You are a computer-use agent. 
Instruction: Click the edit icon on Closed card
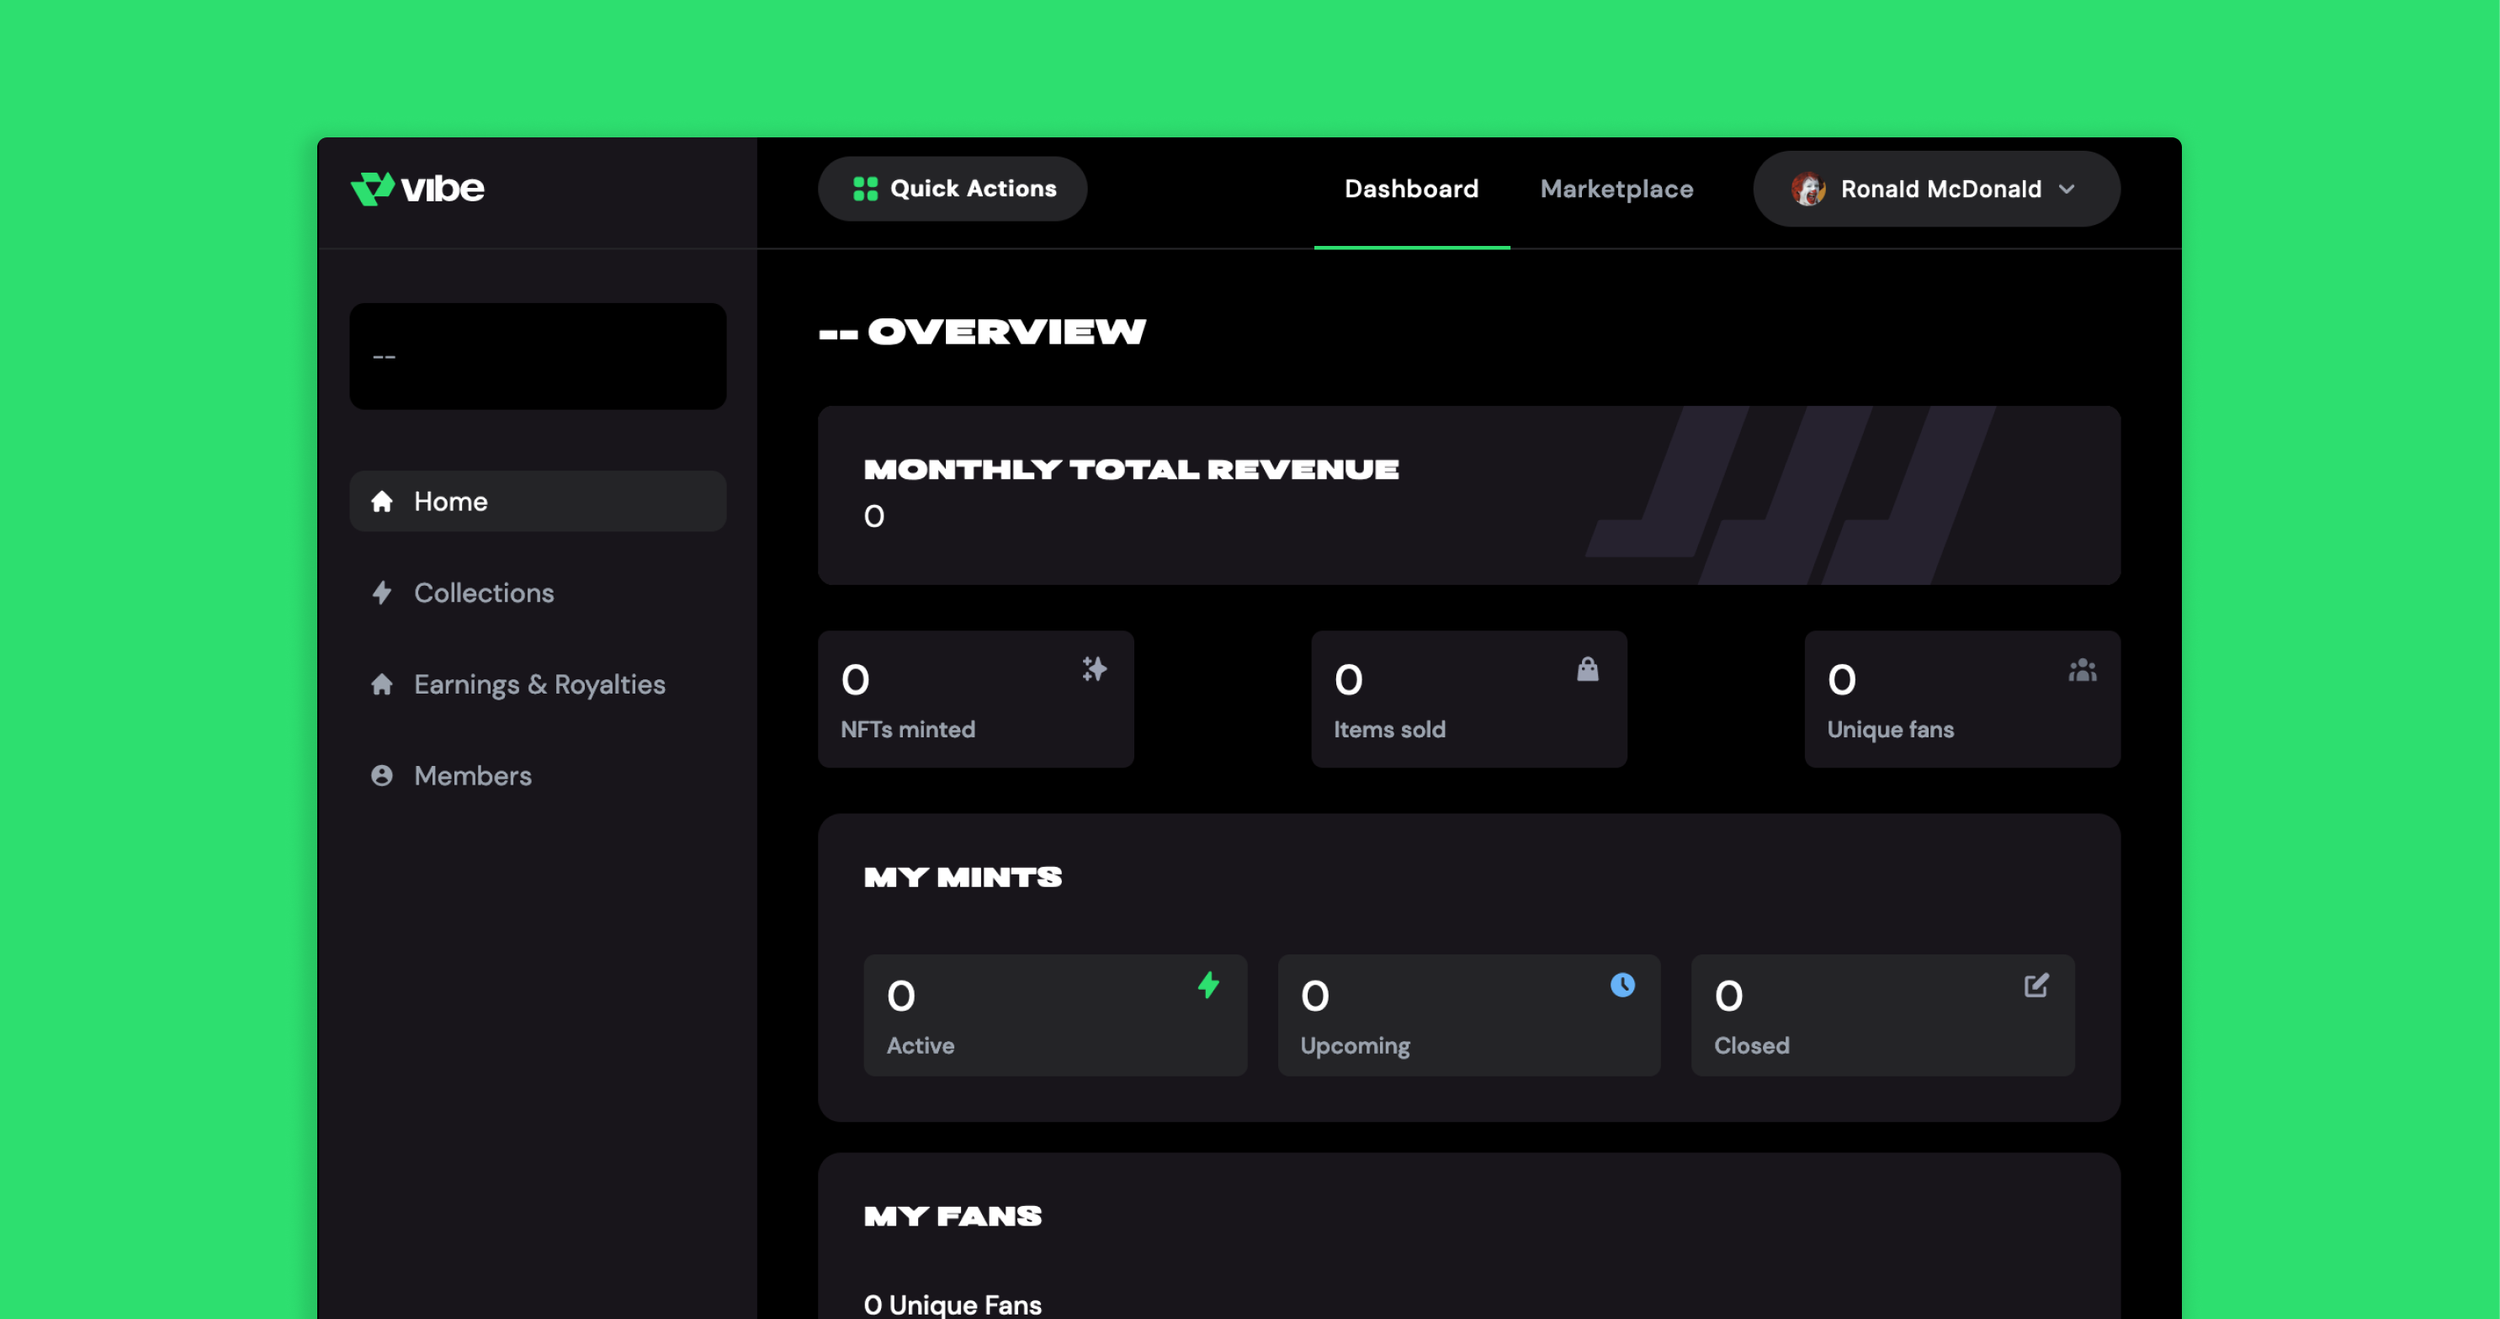coord(2036,985)
